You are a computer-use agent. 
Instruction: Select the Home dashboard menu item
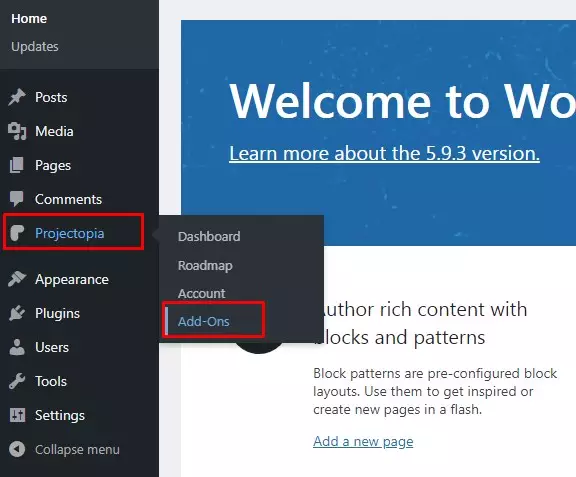point(29,18)
